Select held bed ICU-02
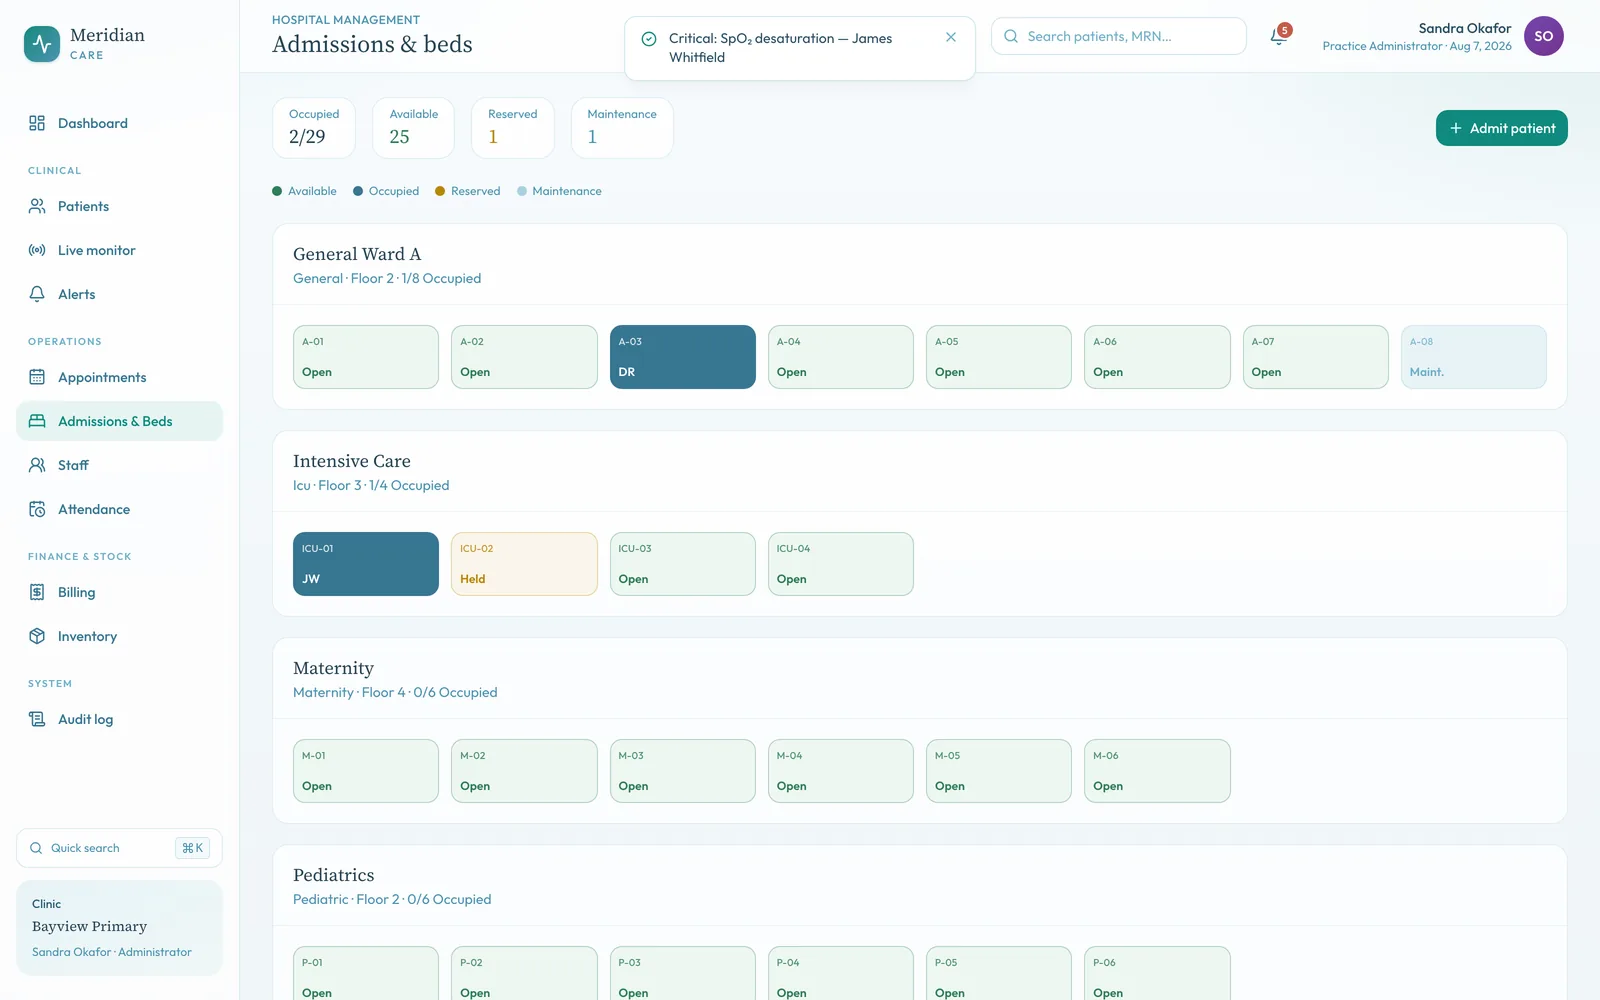This screenshot has height=1000, width=1600. (x=524, y=564)
